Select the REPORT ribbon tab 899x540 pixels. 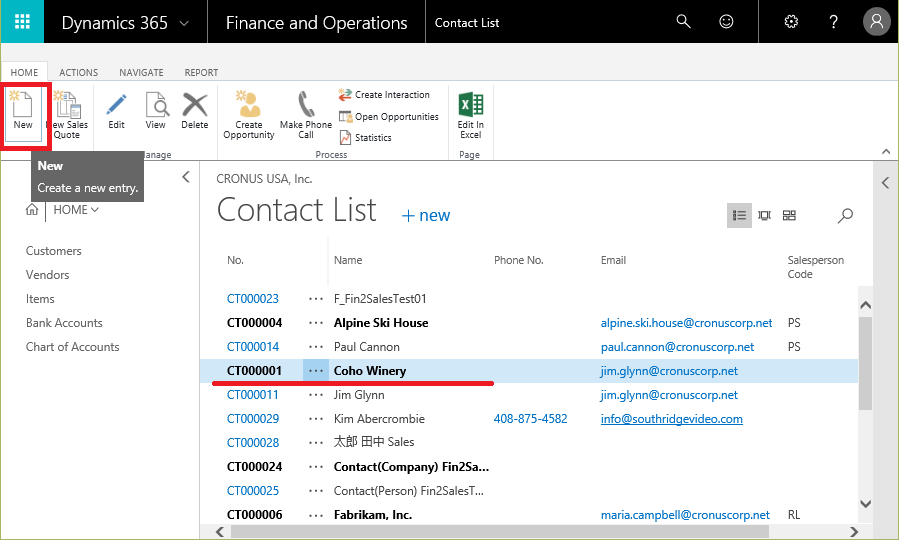click(201, 72)
